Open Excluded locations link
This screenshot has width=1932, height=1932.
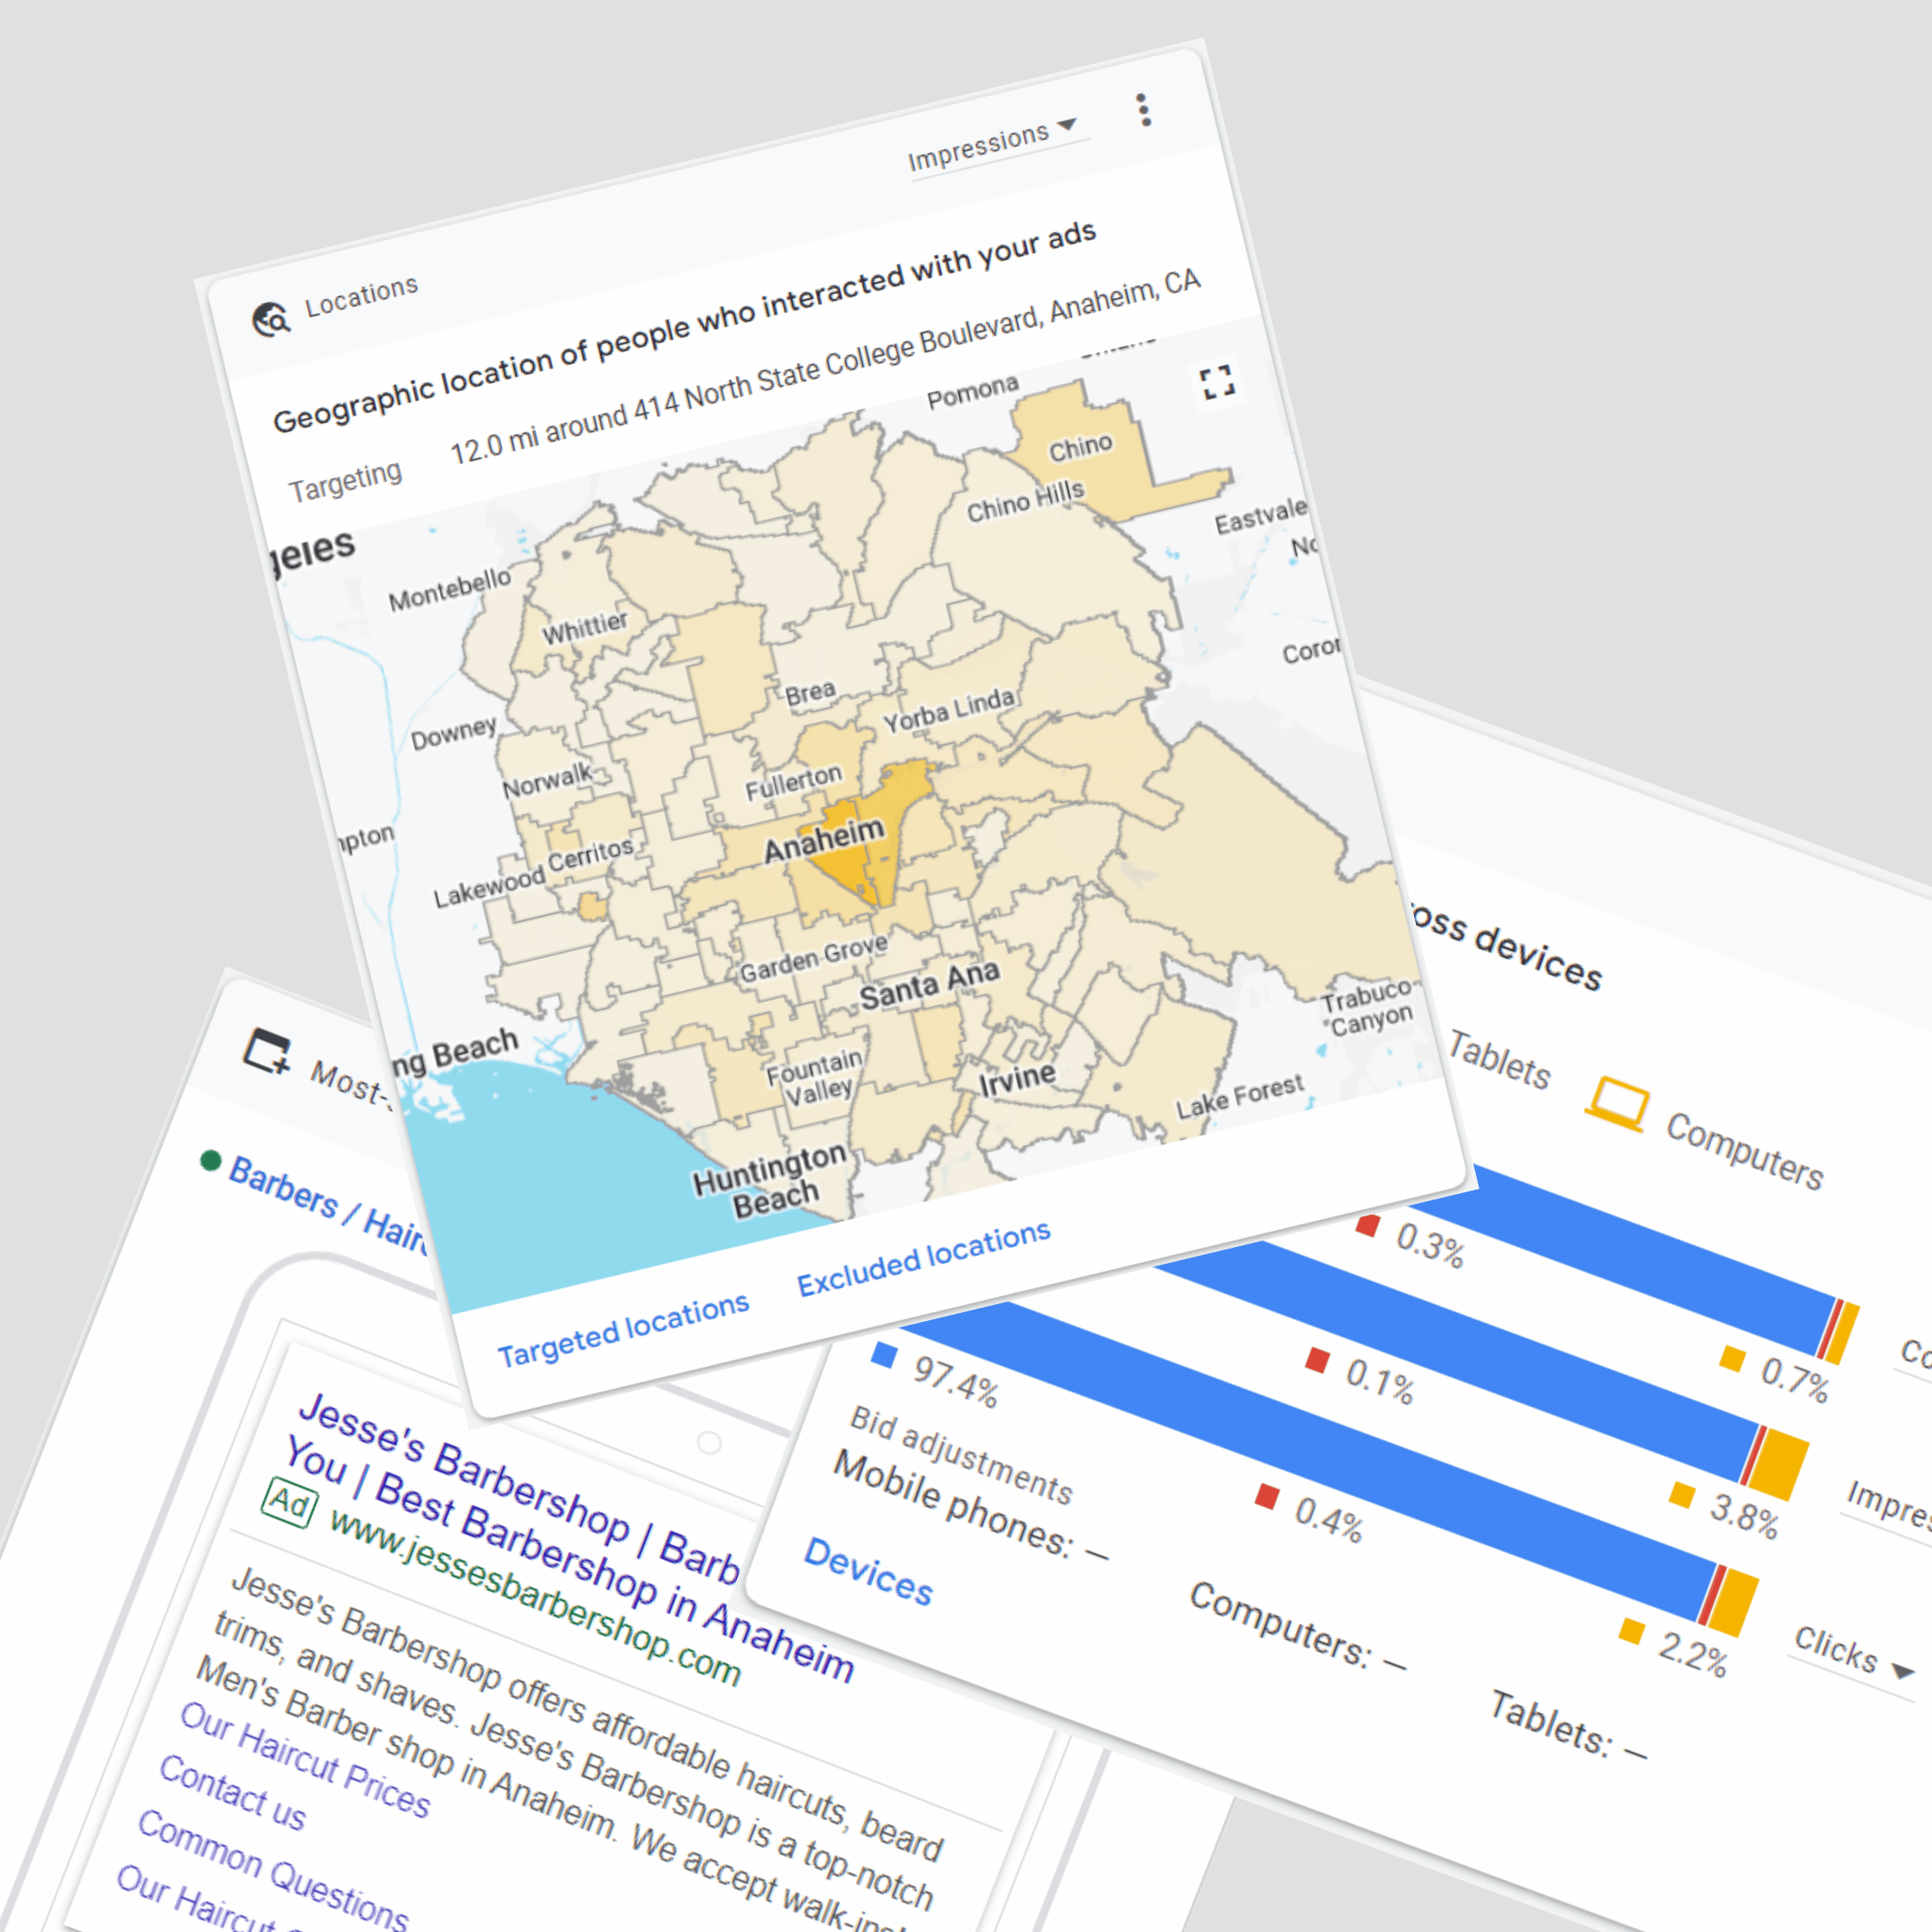923,1257
